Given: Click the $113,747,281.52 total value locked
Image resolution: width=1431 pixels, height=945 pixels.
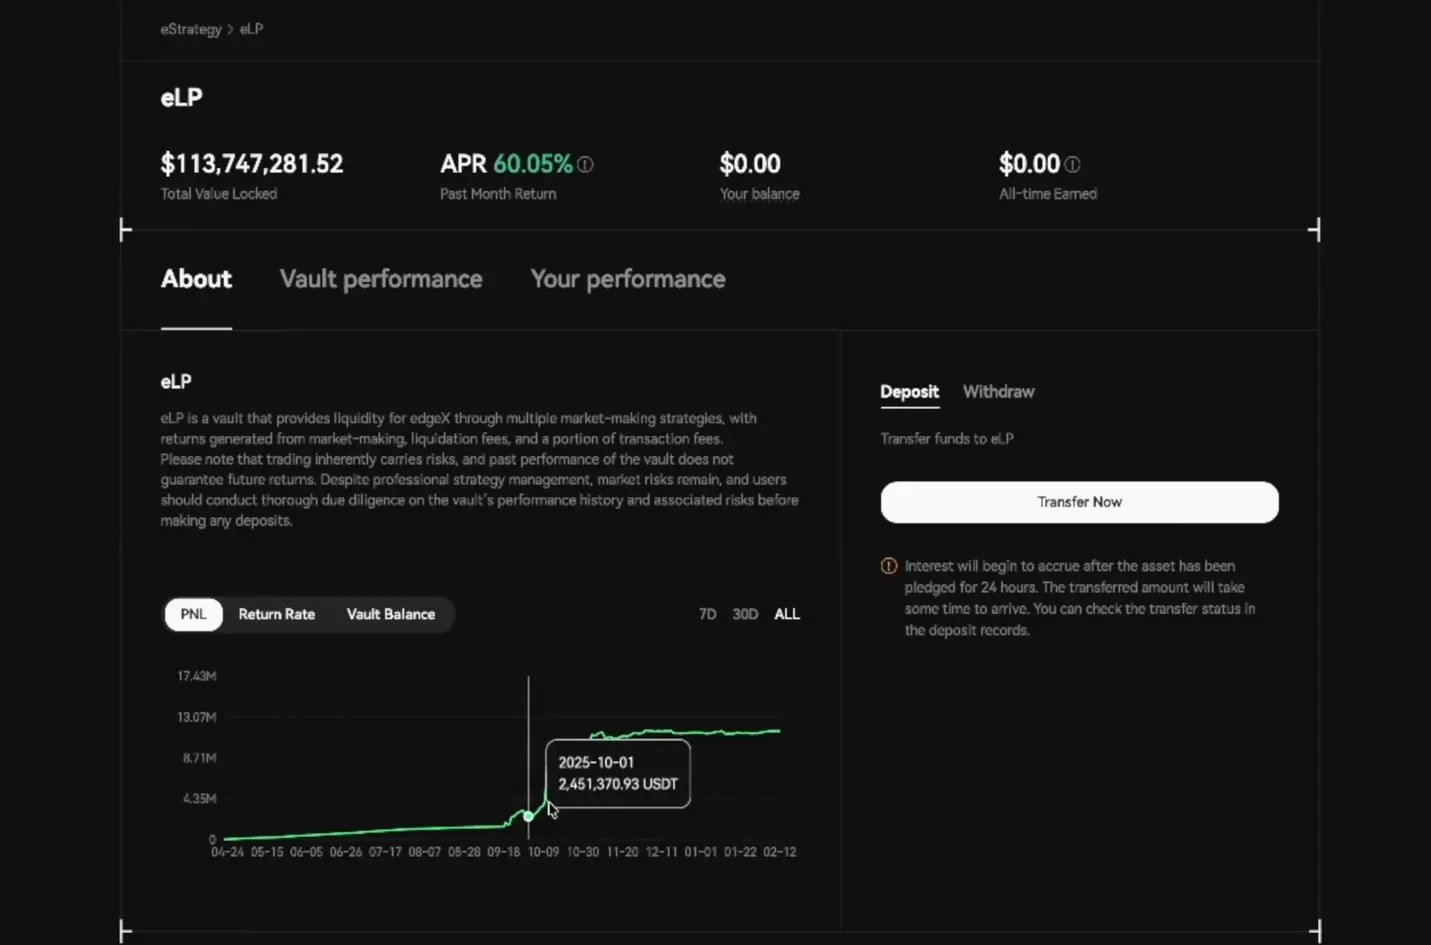Looking at the screenshot, I should click(252, 164).
